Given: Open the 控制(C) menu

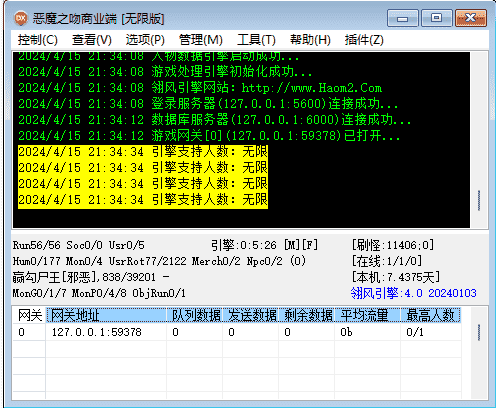Looking at the screenshot, I should [38, 40].
